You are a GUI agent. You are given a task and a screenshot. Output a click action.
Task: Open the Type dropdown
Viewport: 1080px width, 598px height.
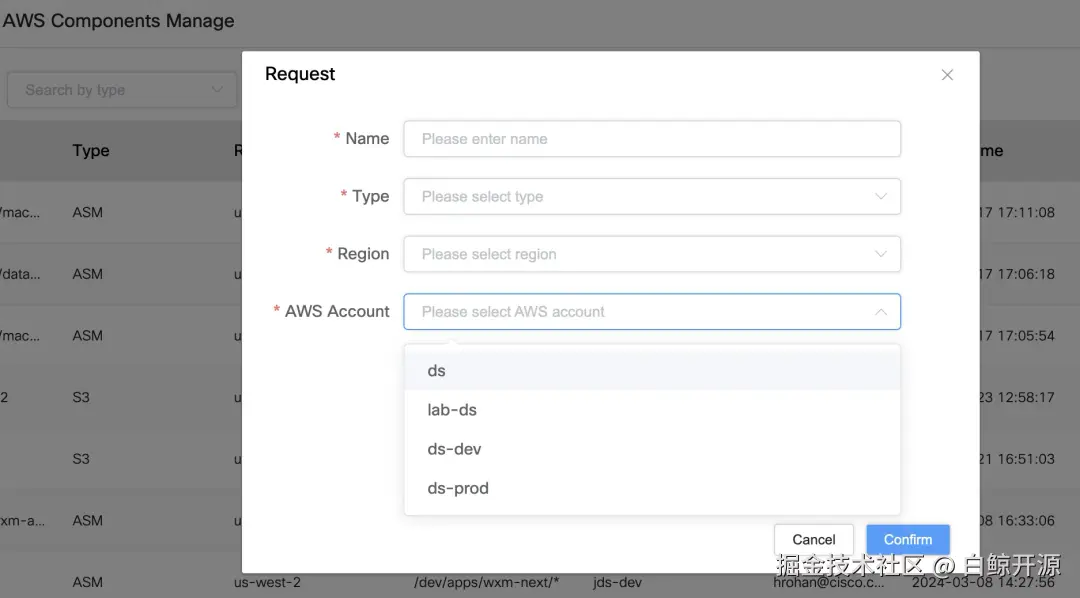click(652, 196)
